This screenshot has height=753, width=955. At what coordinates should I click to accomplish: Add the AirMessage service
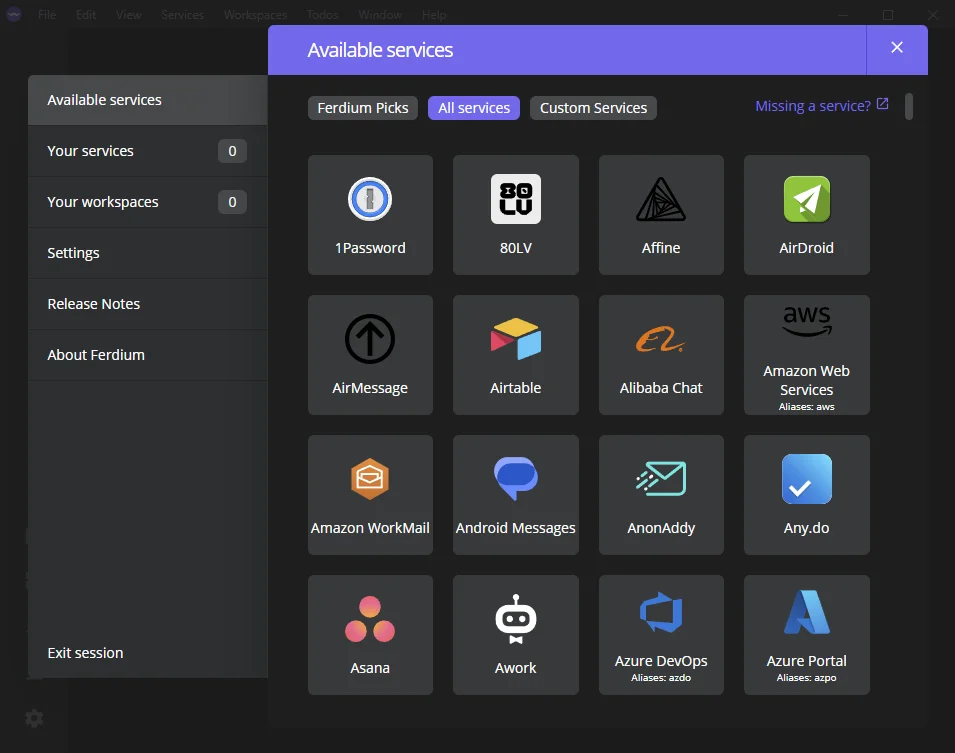370,355
